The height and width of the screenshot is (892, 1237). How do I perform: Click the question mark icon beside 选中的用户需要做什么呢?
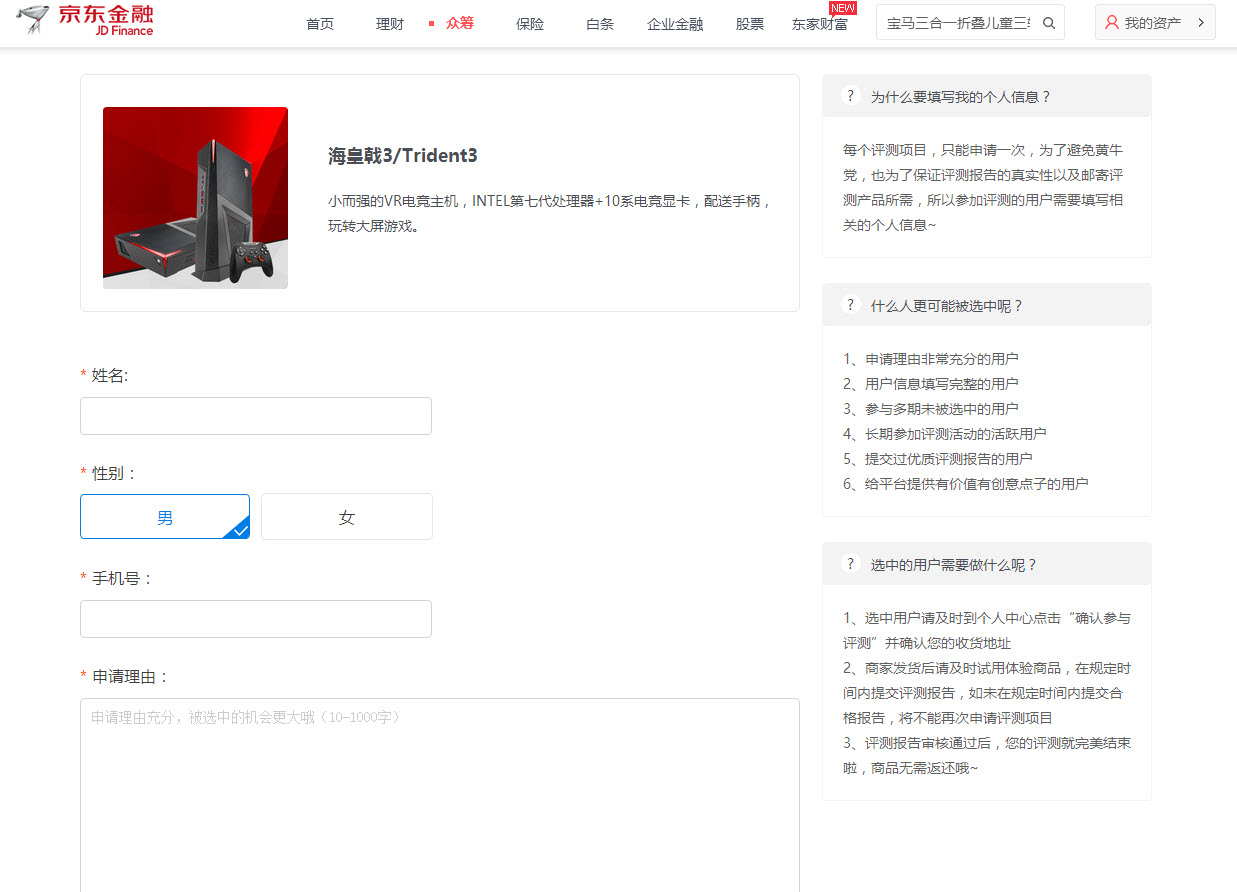pos(850,563)
